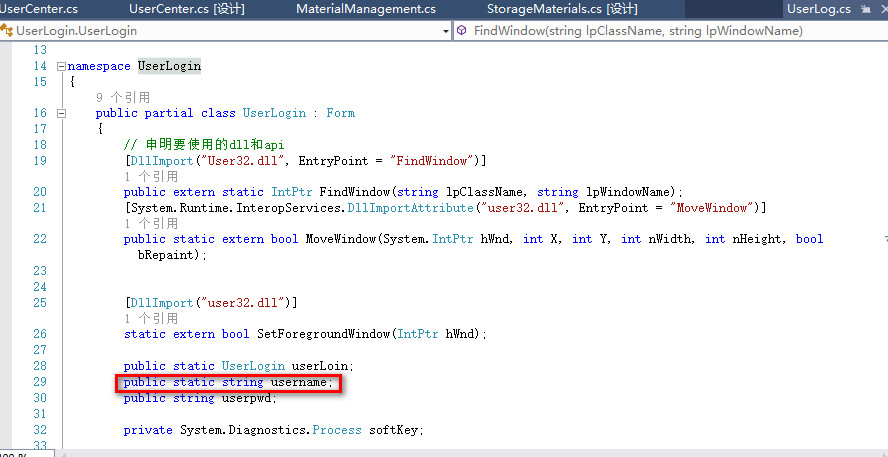Click the 'bRepaint' parameter on the wrapped line
This screenshot has height=457, width=888.
click(x=165, y=255)
